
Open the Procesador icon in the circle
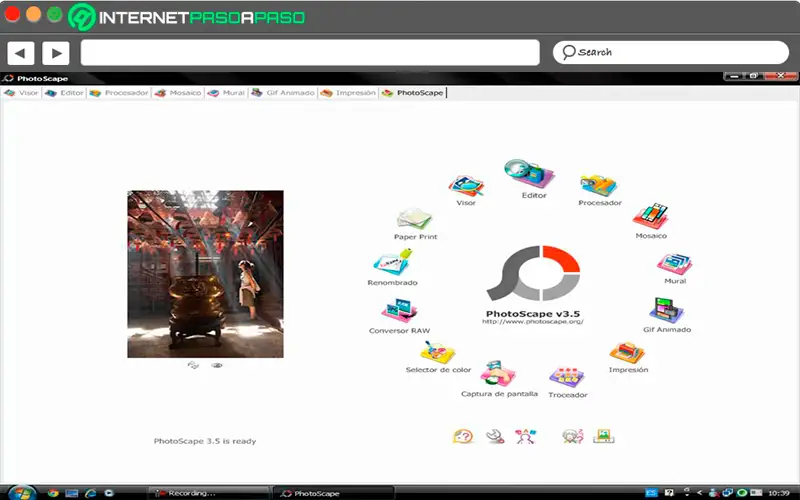tap(598, 186)
